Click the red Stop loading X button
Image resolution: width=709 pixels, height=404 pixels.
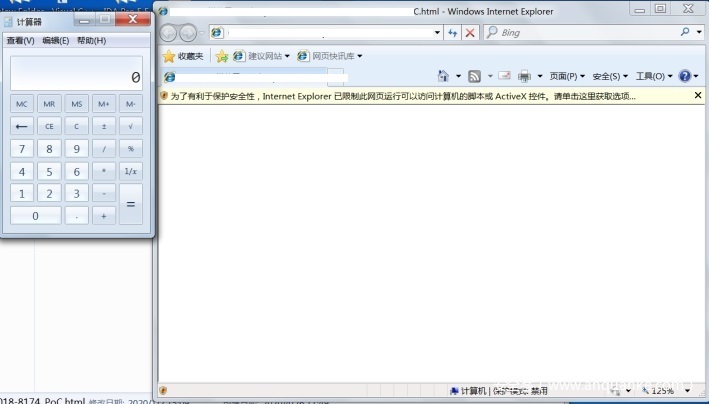pyautogui.click(x=470, y=33)
